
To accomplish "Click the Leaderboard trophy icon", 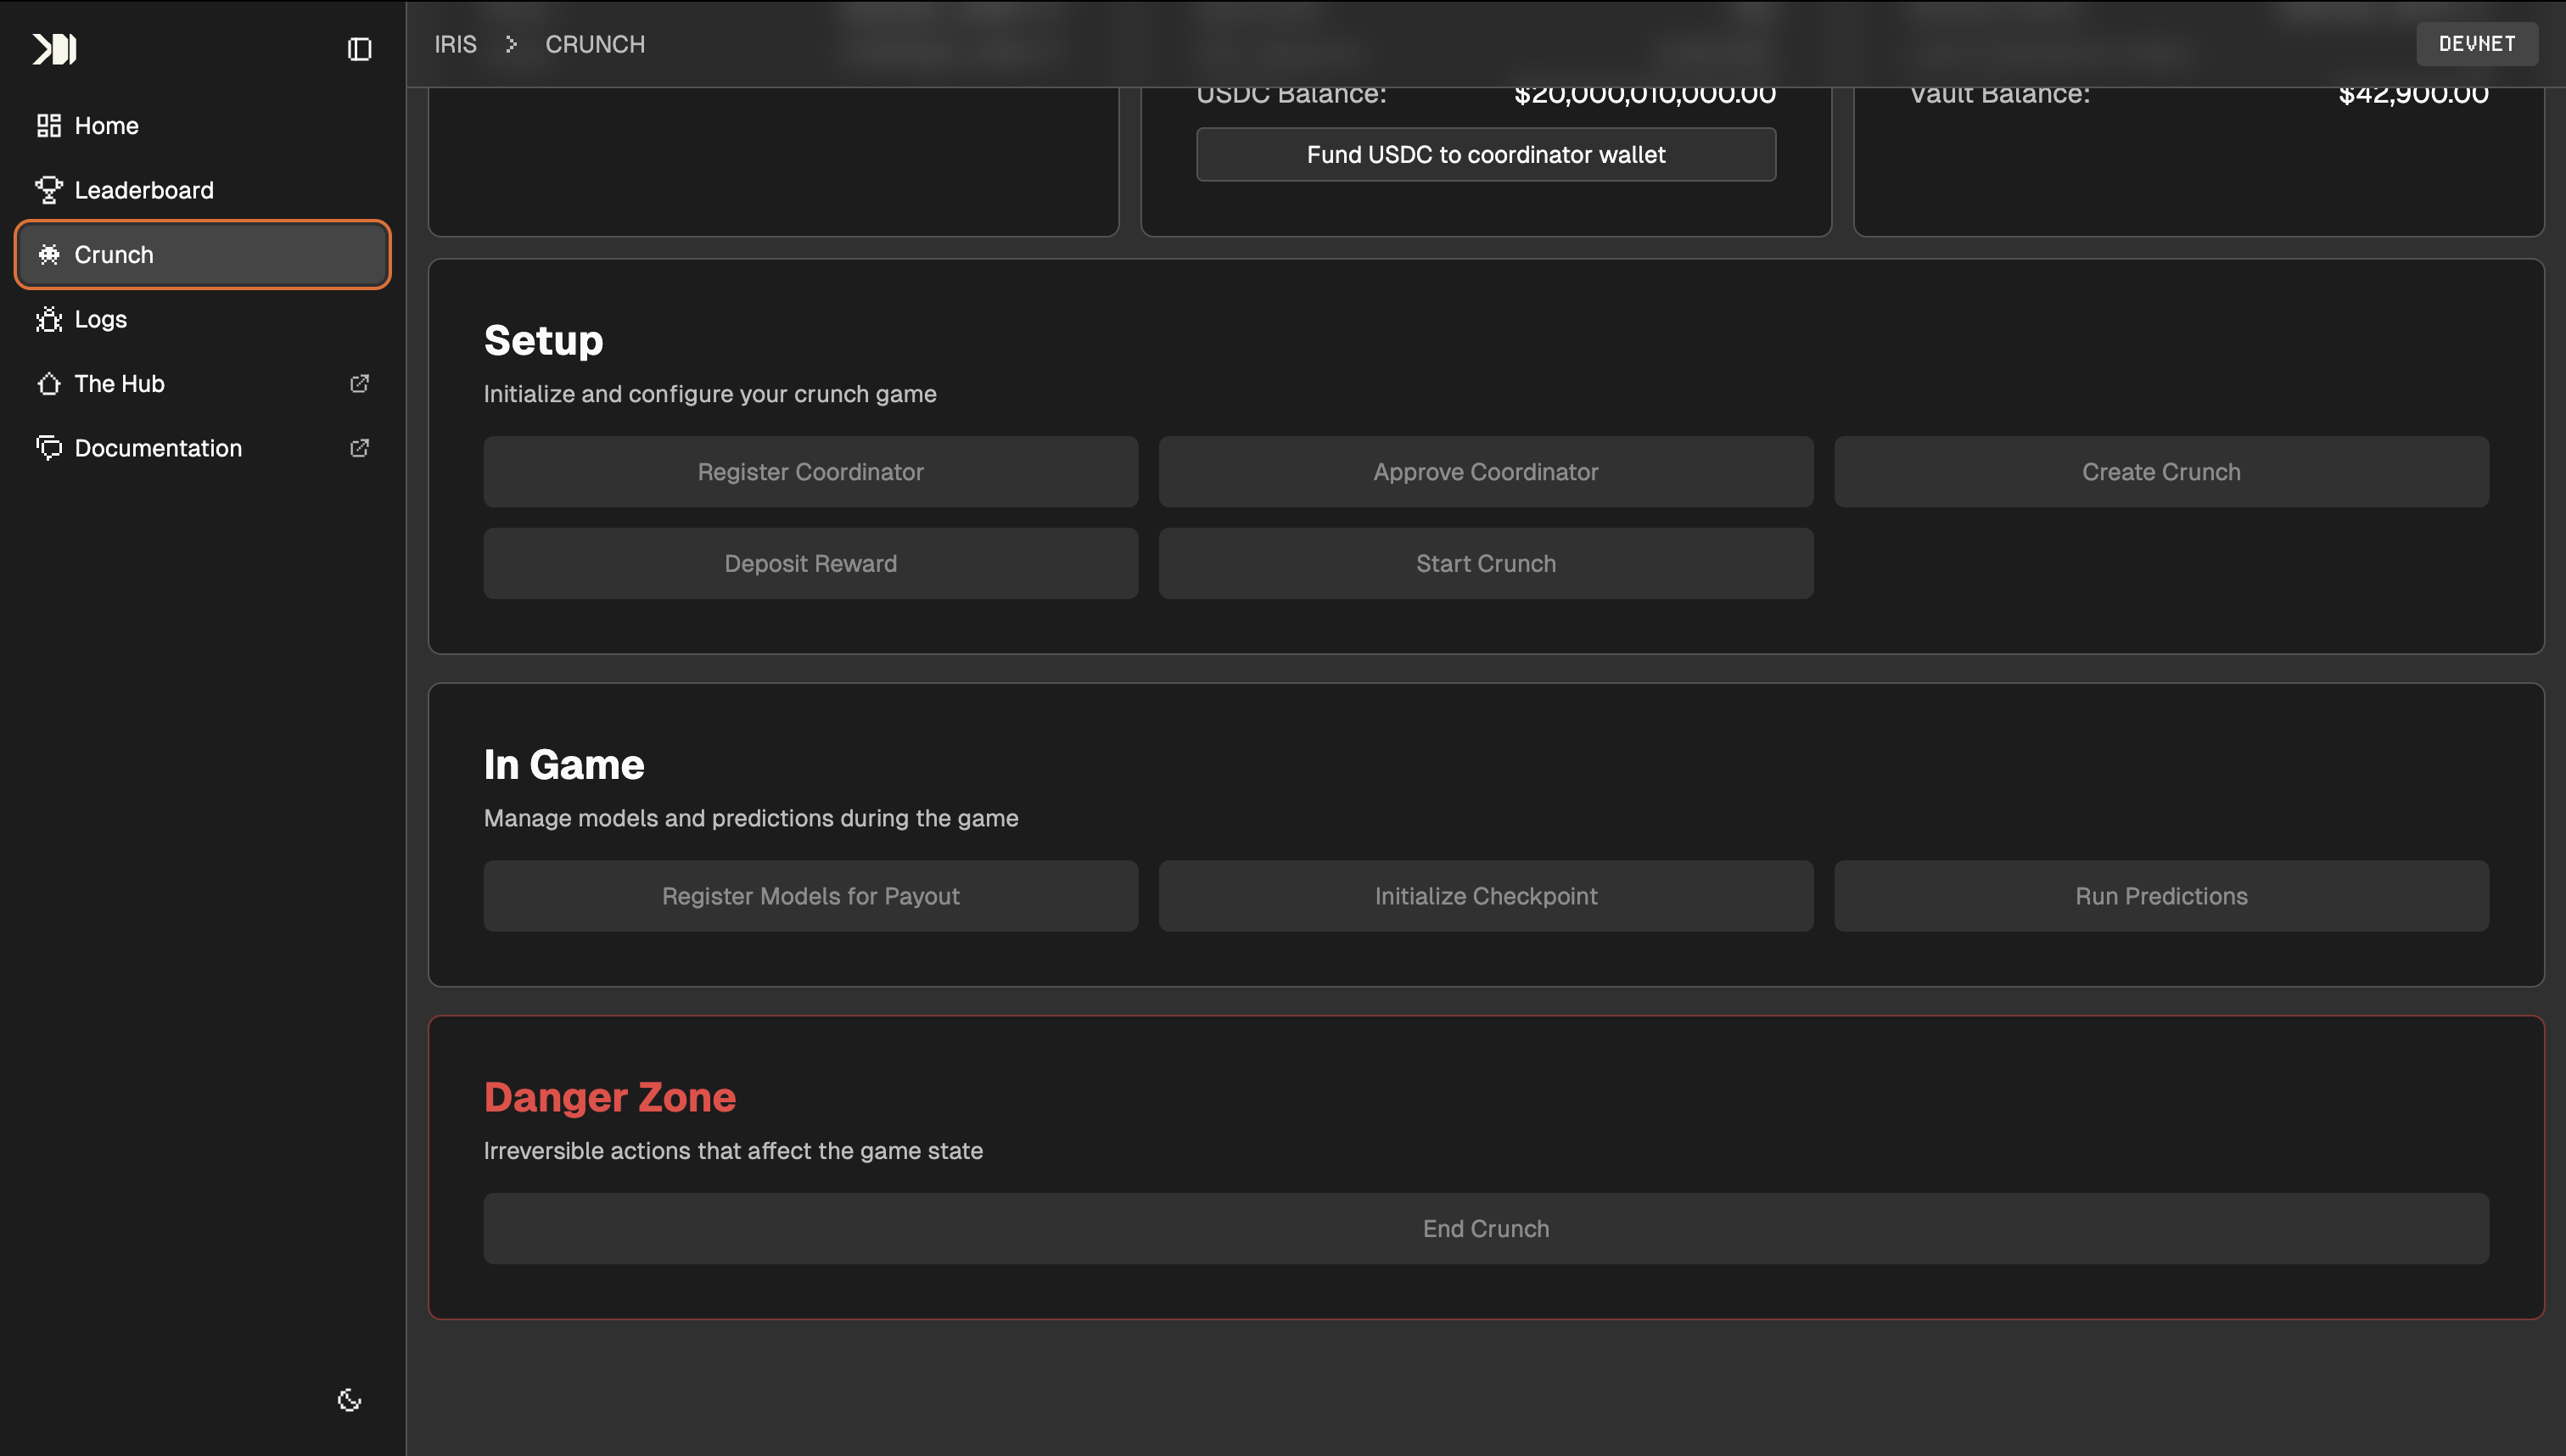I will click(49, 190).
